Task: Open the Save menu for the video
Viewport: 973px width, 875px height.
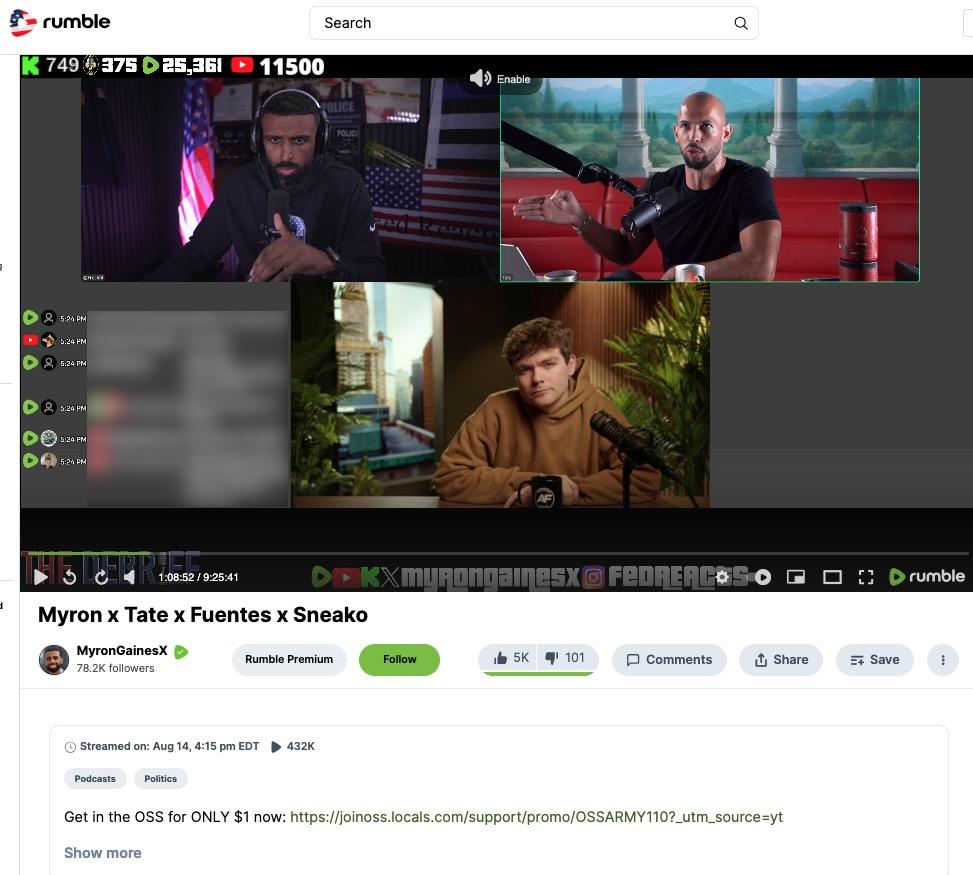Action: pos(874,659)
